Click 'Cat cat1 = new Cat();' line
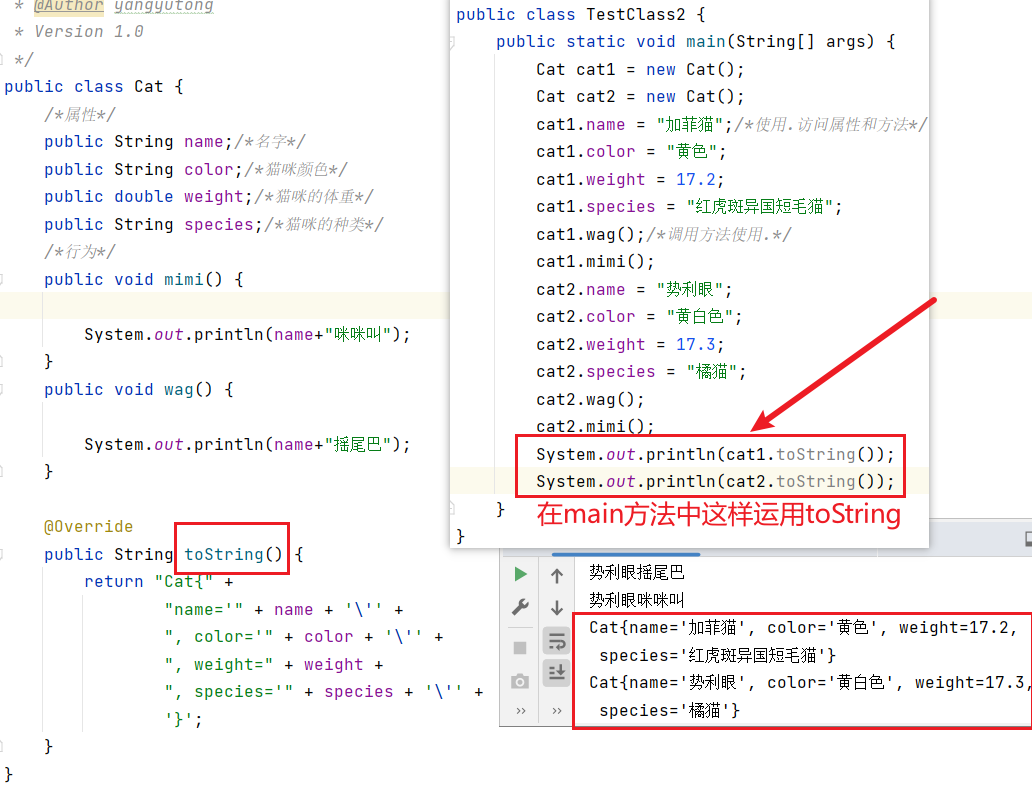The width and height of the screenshot is (1032, 795). click(640, 70)
